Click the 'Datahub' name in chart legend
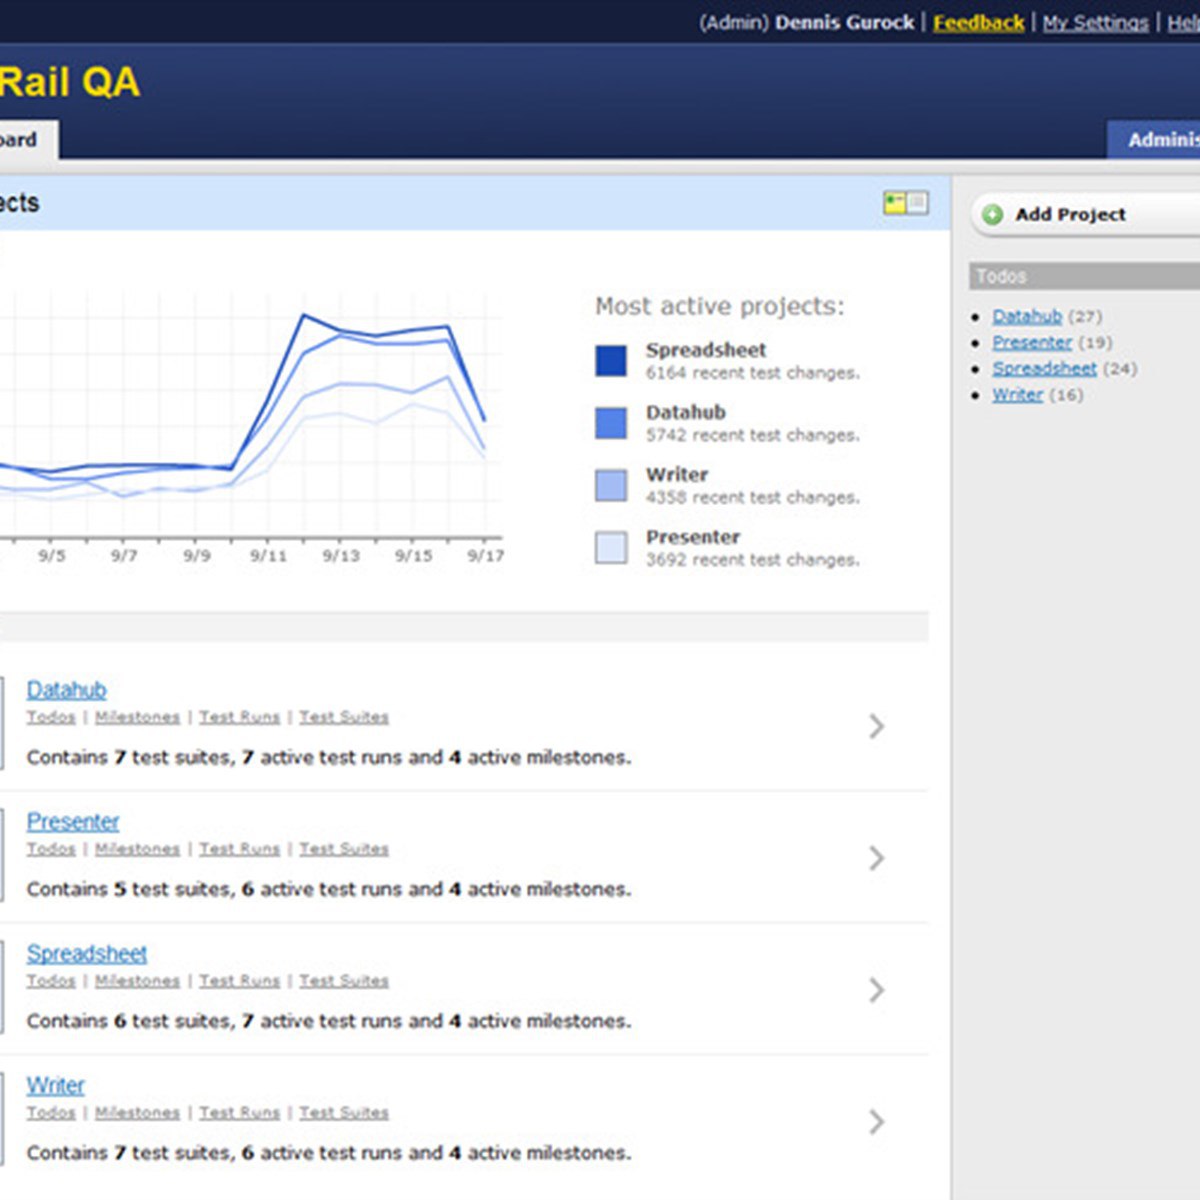Screen dimensions: 1200x1200 pos(686,412)
